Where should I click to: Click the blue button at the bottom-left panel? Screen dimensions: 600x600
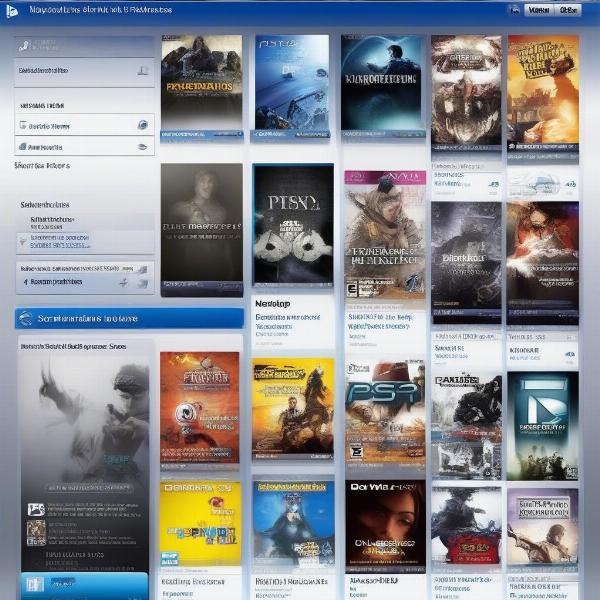[x=84, y=585]
